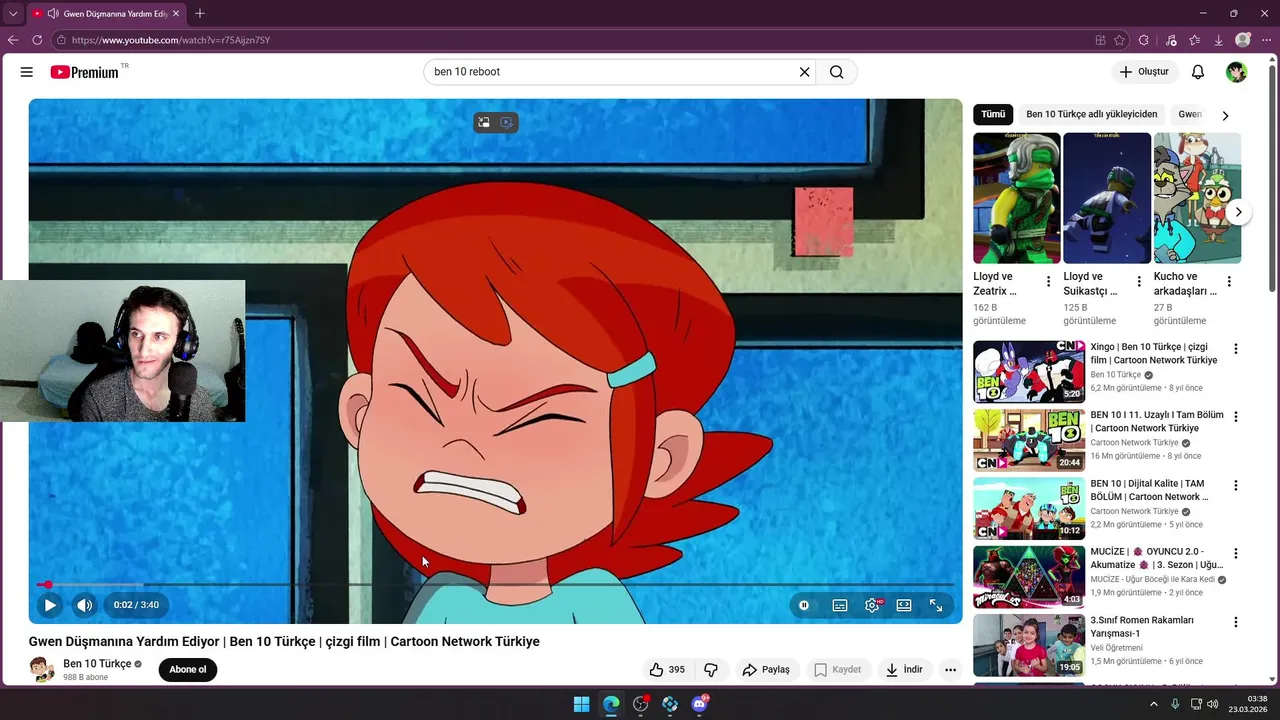Open 'BEN 10 I 11. Uzaylı' video thumbnail
Viewport: 1280px width, 720px height.
pyautogui.click(x=1029, y=440)
